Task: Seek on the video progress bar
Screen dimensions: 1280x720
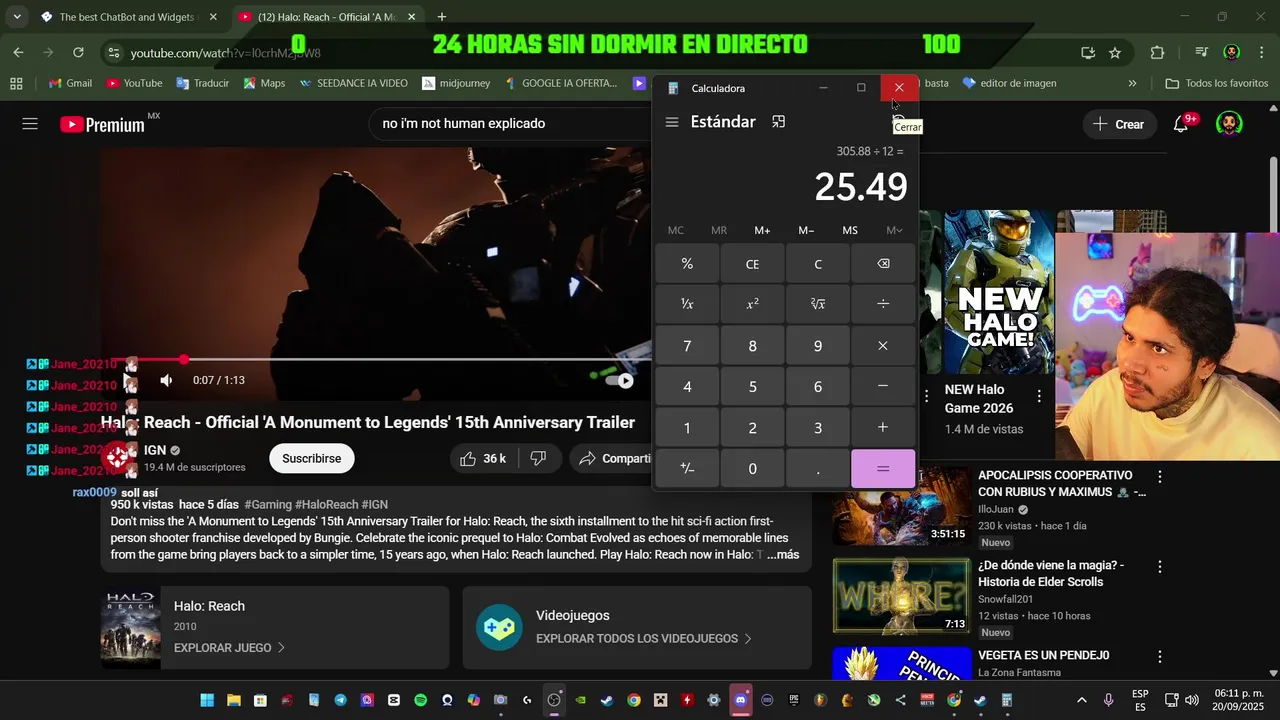Action: point(375,359)
